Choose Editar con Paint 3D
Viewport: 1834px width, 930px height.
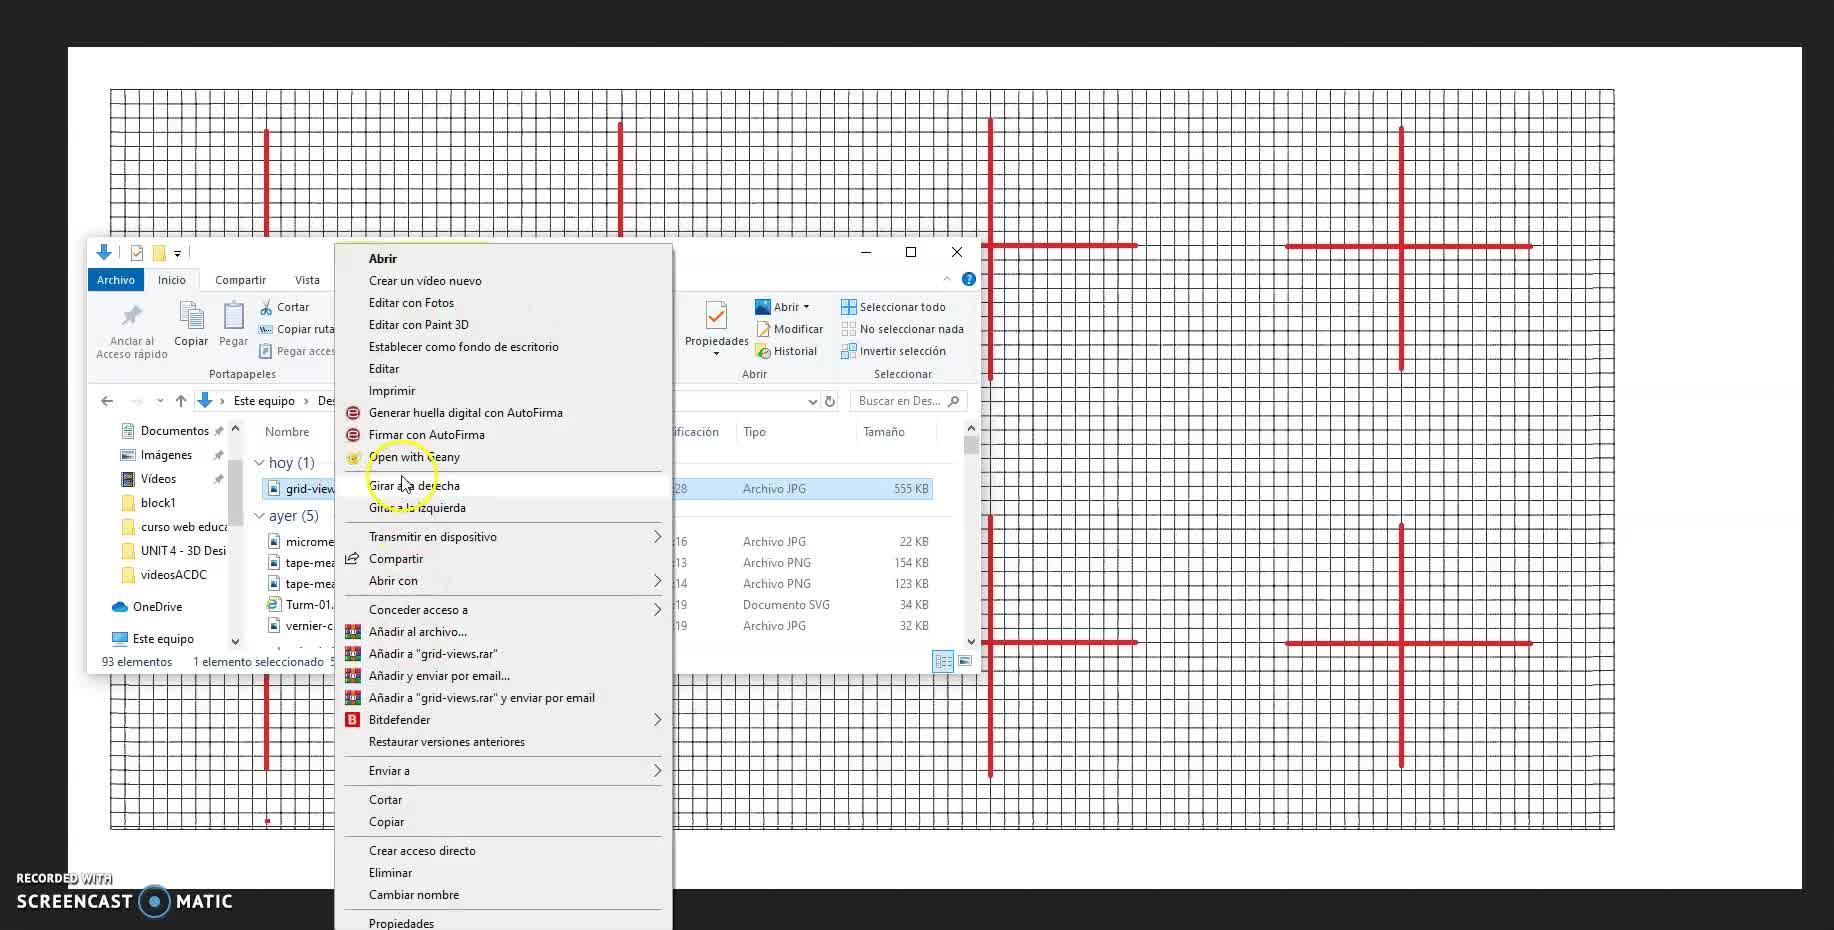click(x=419, y=325)
